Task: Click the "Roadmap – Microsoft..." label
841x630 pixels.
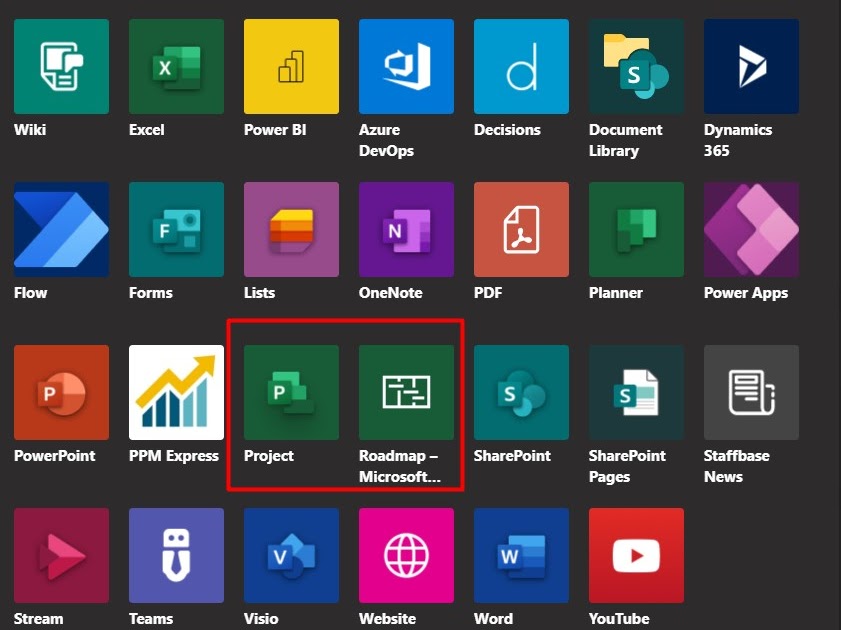Action: pyautogui.click(x=400, y=466)
